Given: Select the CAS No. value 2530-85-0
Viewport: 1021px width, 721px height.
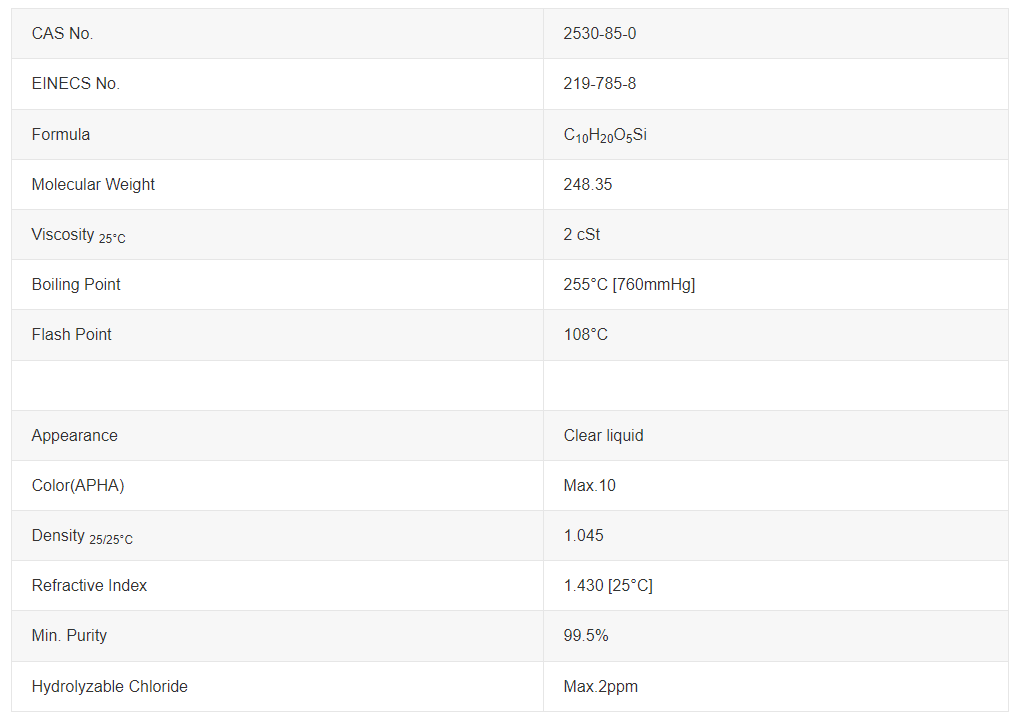Looking at the screenshot, I should [599, 33].
